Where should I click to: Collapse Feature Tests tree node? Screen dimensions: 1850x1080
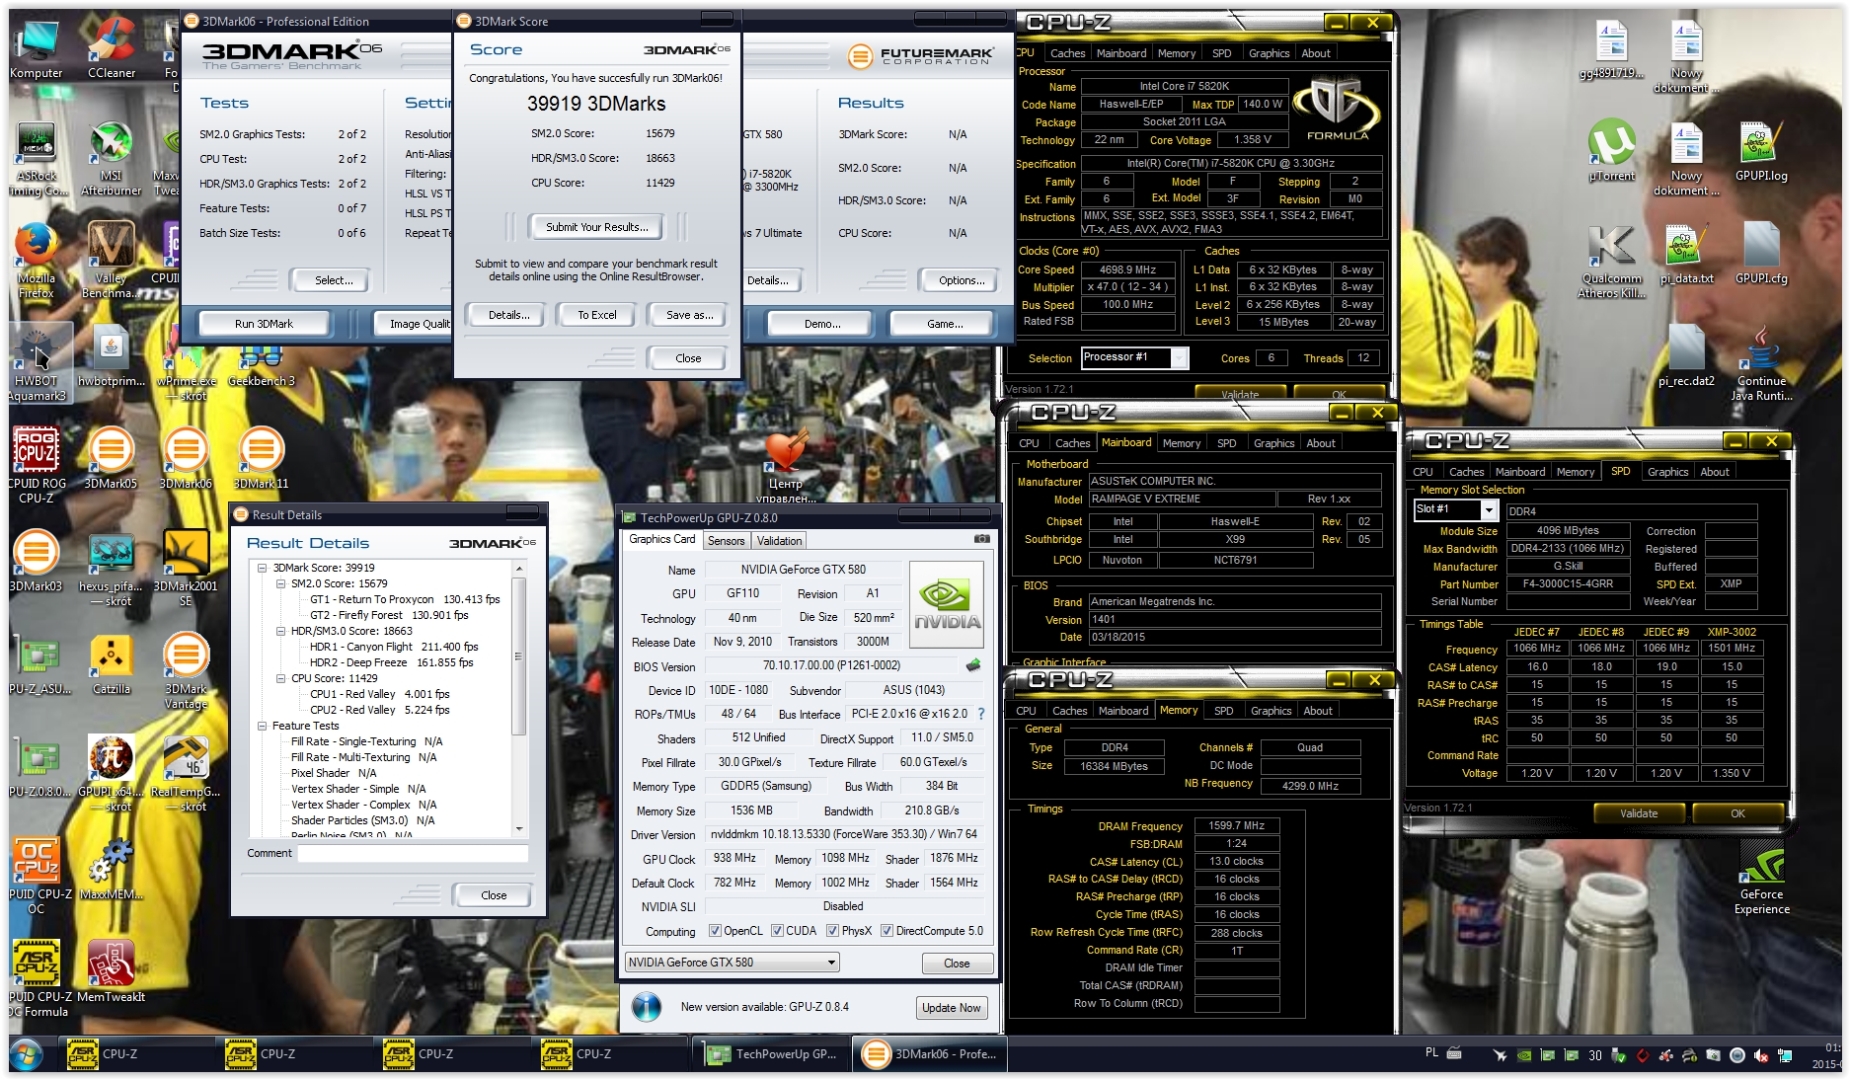tap(262, 726)
